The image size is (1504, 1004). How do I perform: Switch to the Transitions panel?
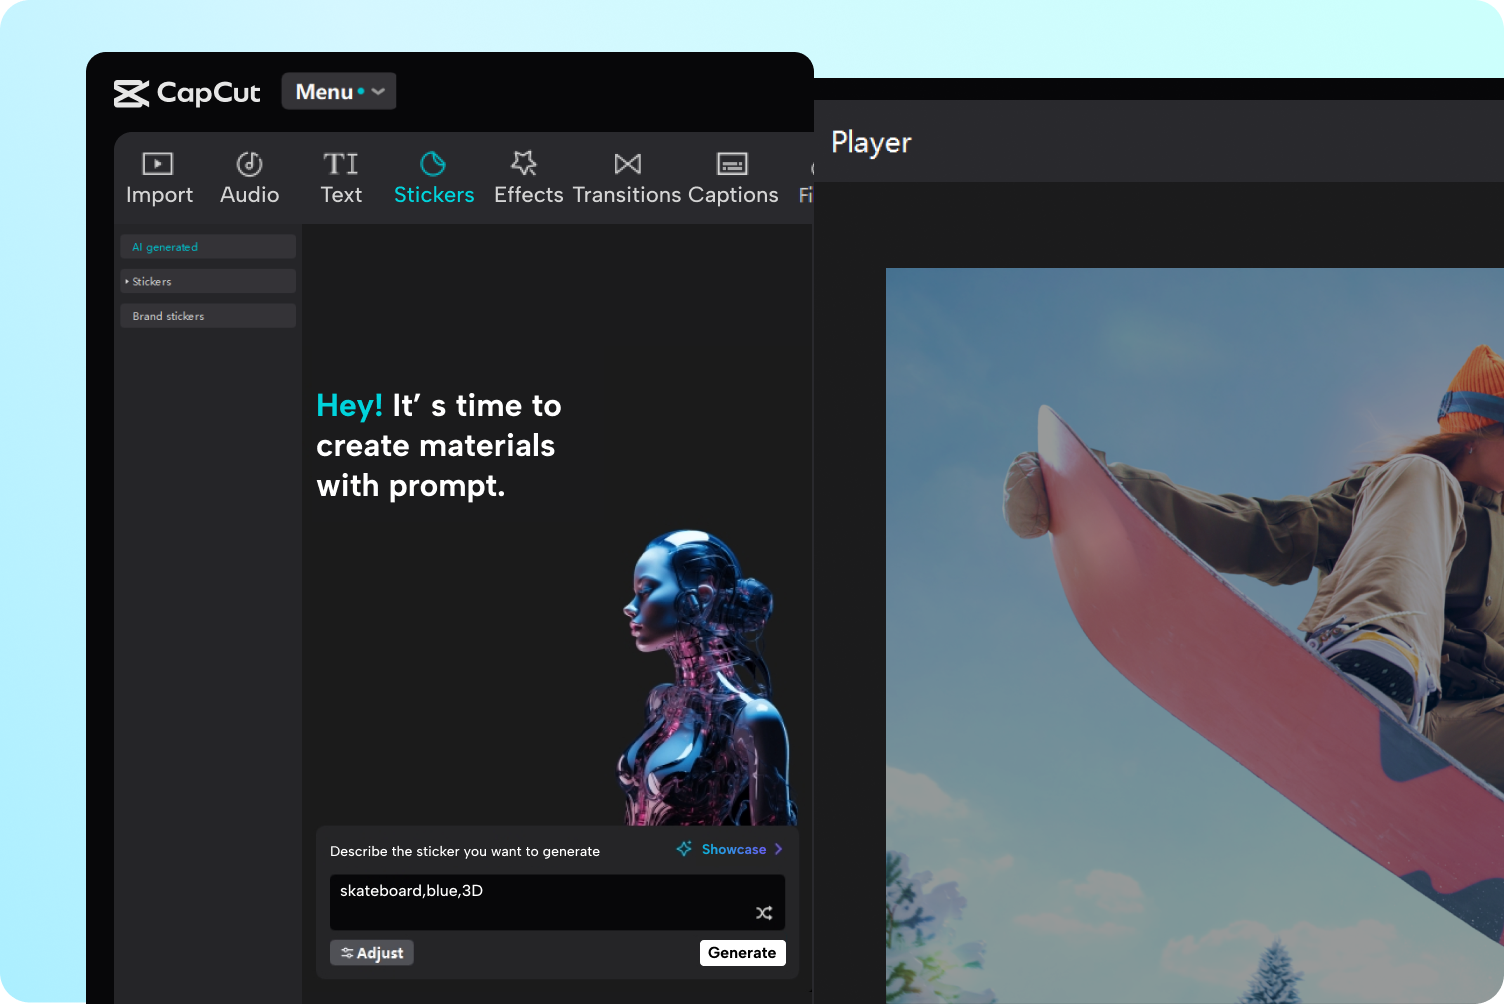coord(627,178)
